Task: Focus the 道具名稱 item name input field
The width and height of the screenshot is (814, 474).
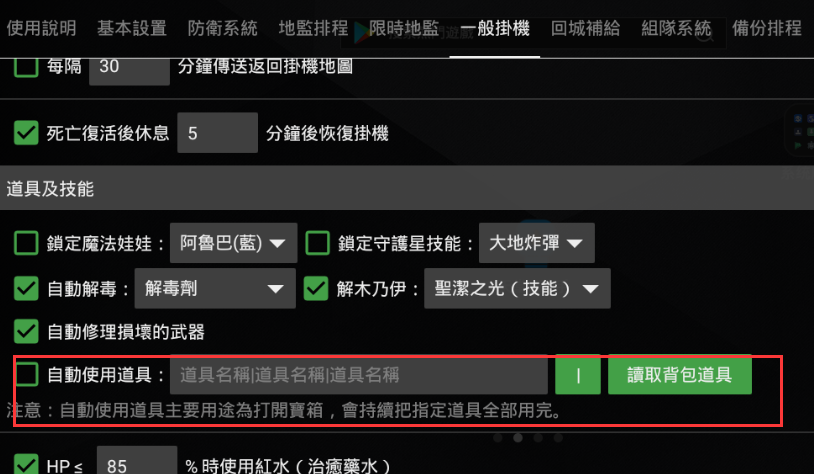Action: (x=359, y=374)
